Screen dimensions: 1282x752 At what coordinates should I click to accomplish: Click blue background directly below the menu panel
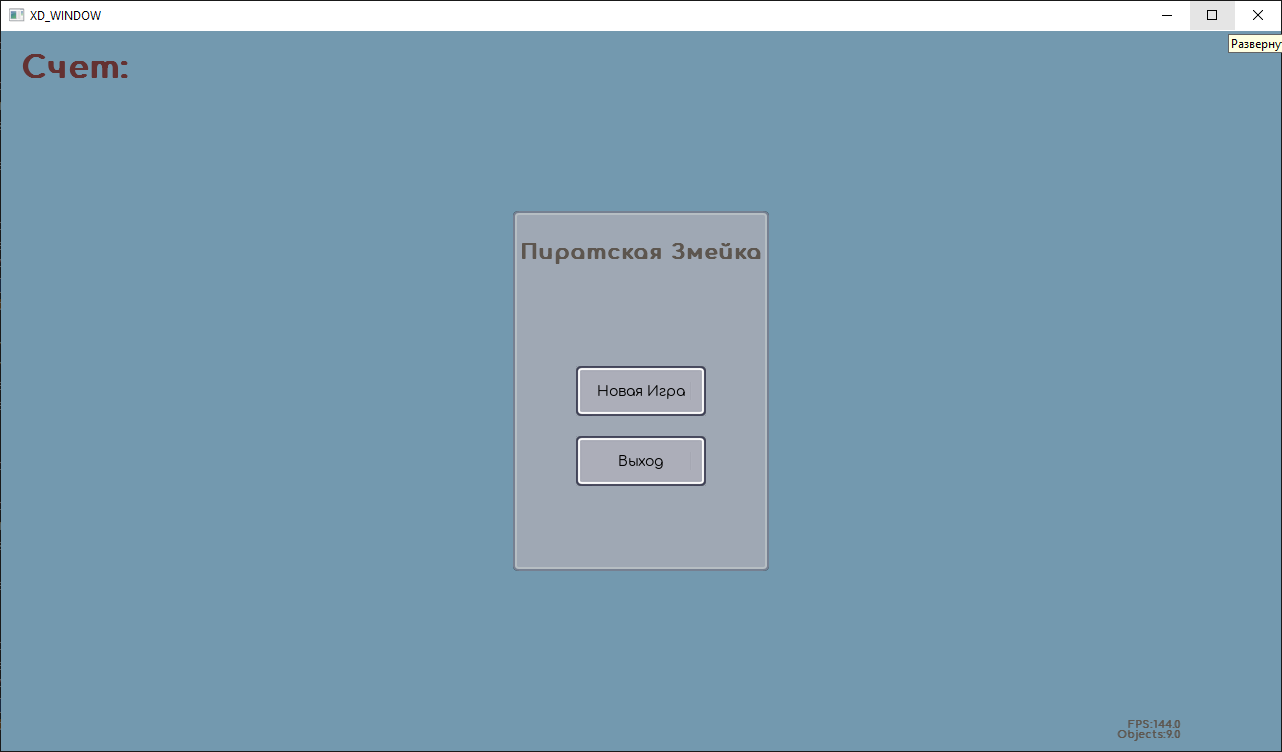tap(641, 650)
